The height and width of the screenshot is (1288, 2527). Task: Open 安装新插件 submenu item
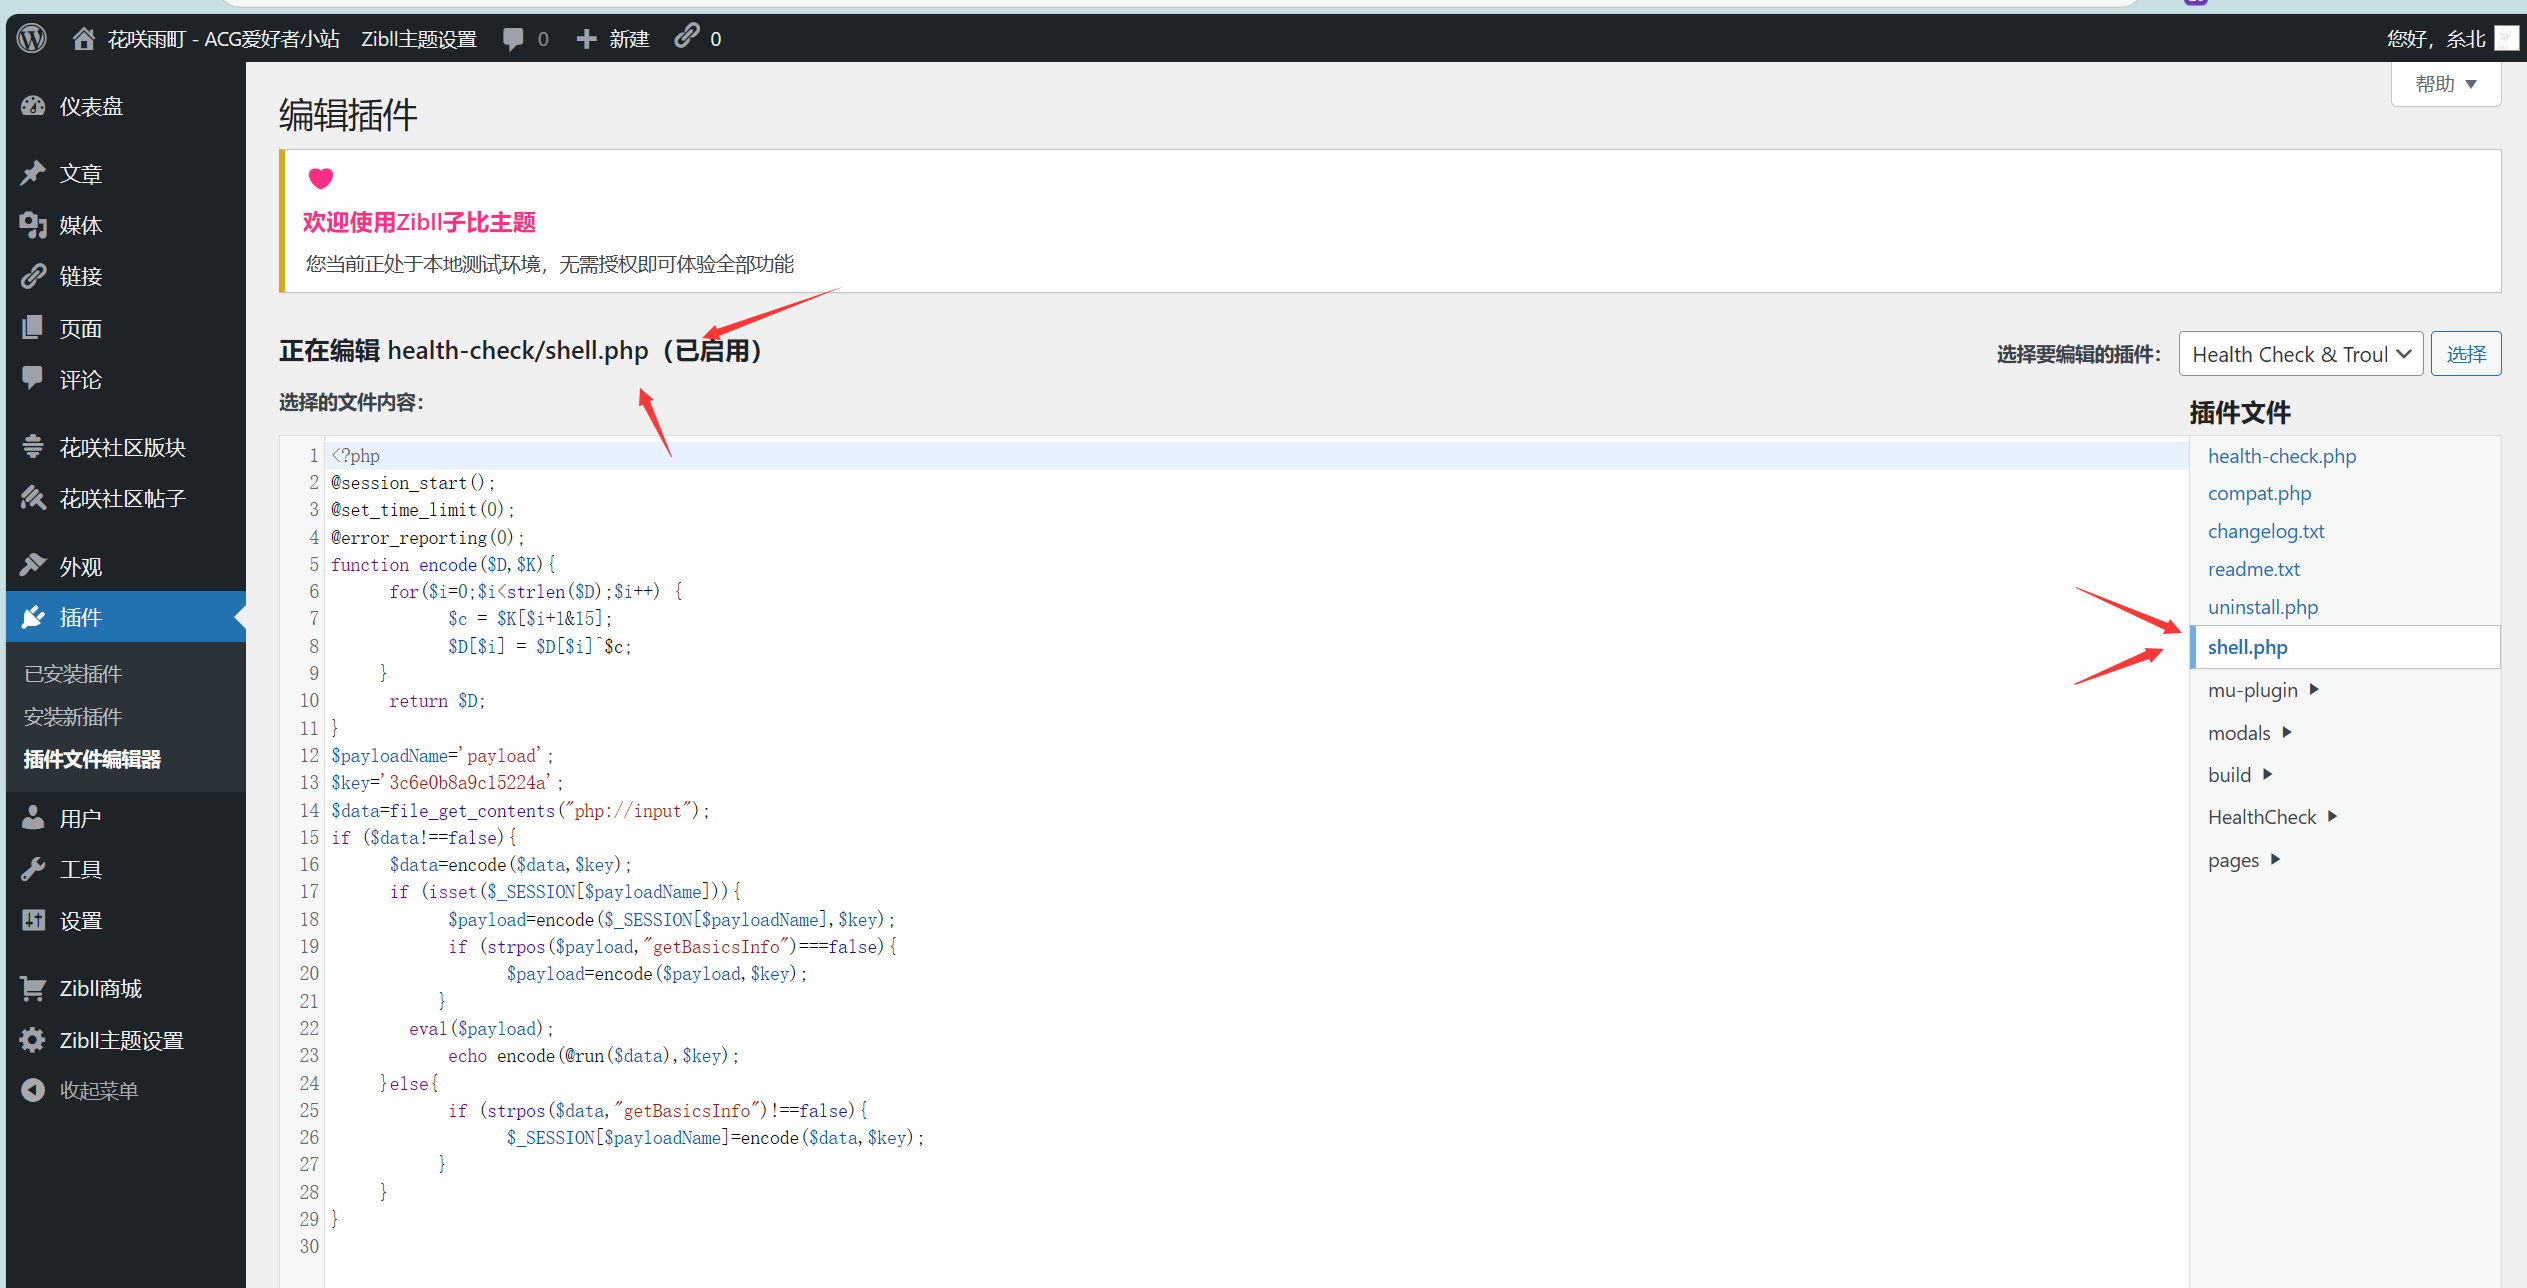[72, 717]
